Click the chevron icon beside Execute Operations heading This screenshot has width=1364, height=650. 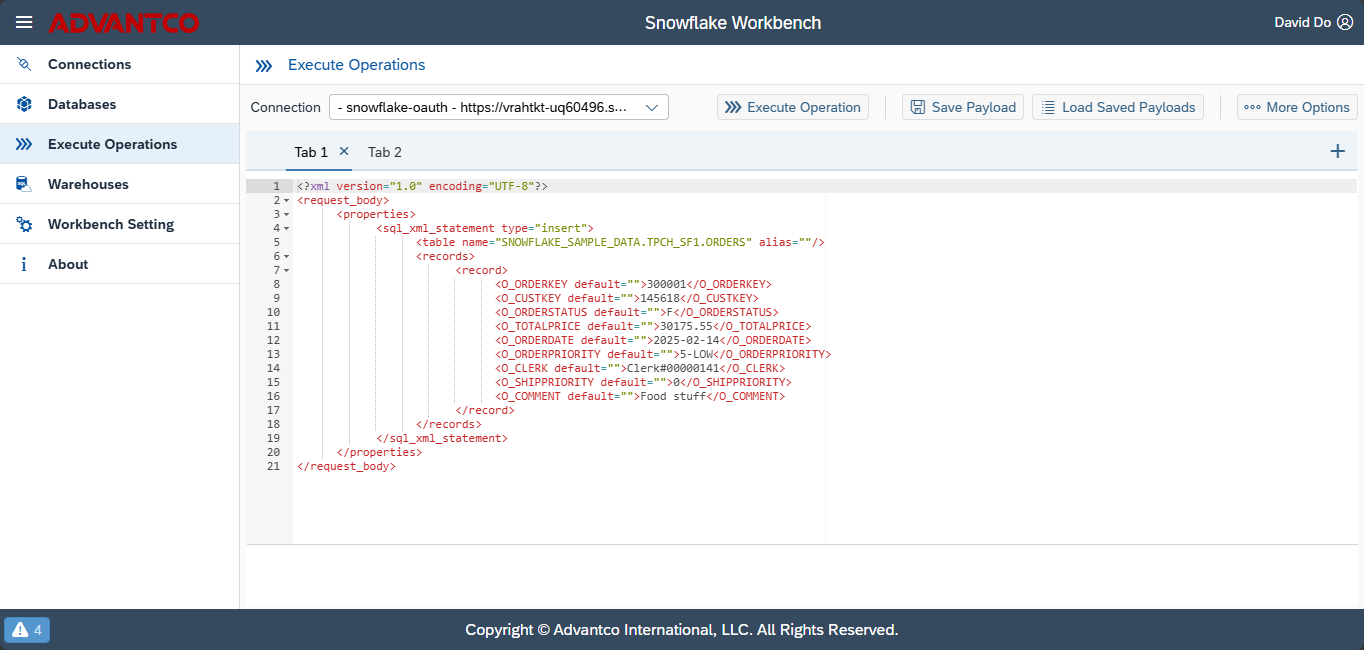point(263,64)
